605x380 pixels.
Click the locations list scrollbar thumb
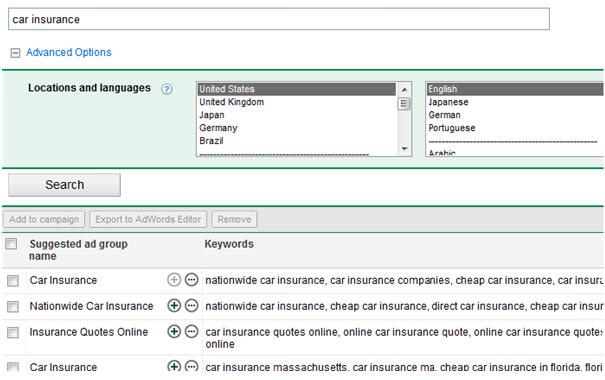(x=404, y=104)
